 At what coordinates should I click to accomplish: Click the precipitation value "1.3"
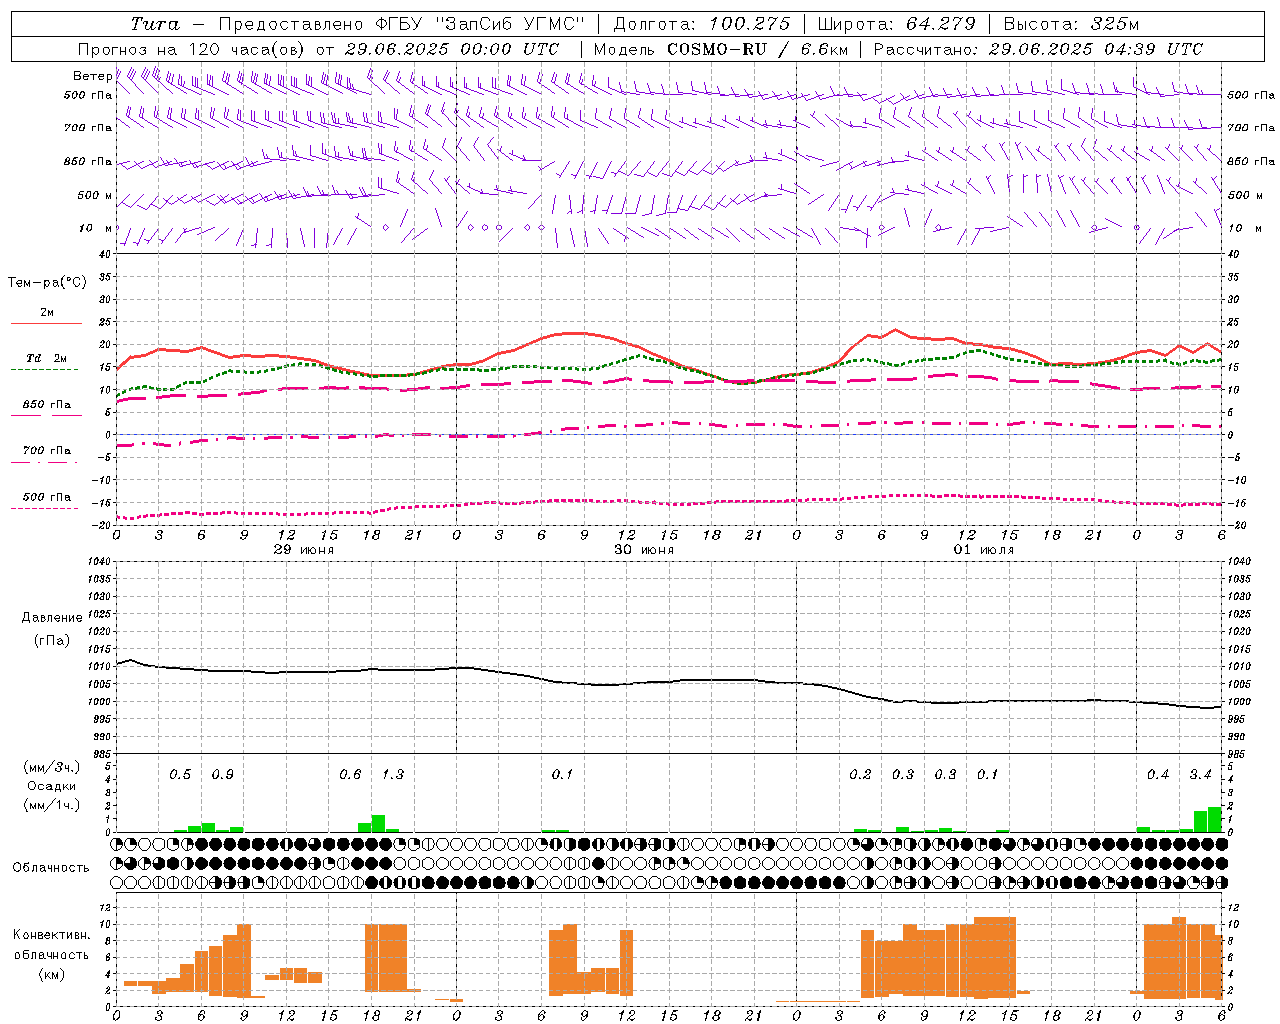point(393,775)
